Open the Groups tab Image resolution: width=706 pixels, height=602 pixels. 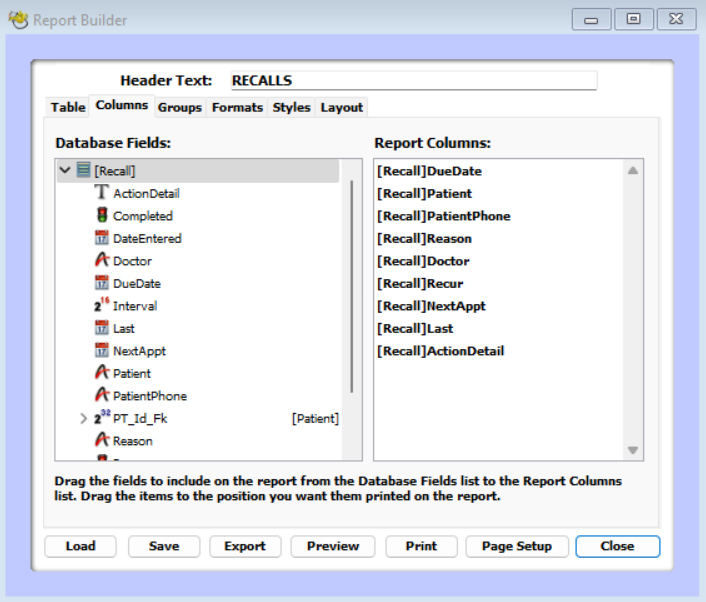(180, 107)
